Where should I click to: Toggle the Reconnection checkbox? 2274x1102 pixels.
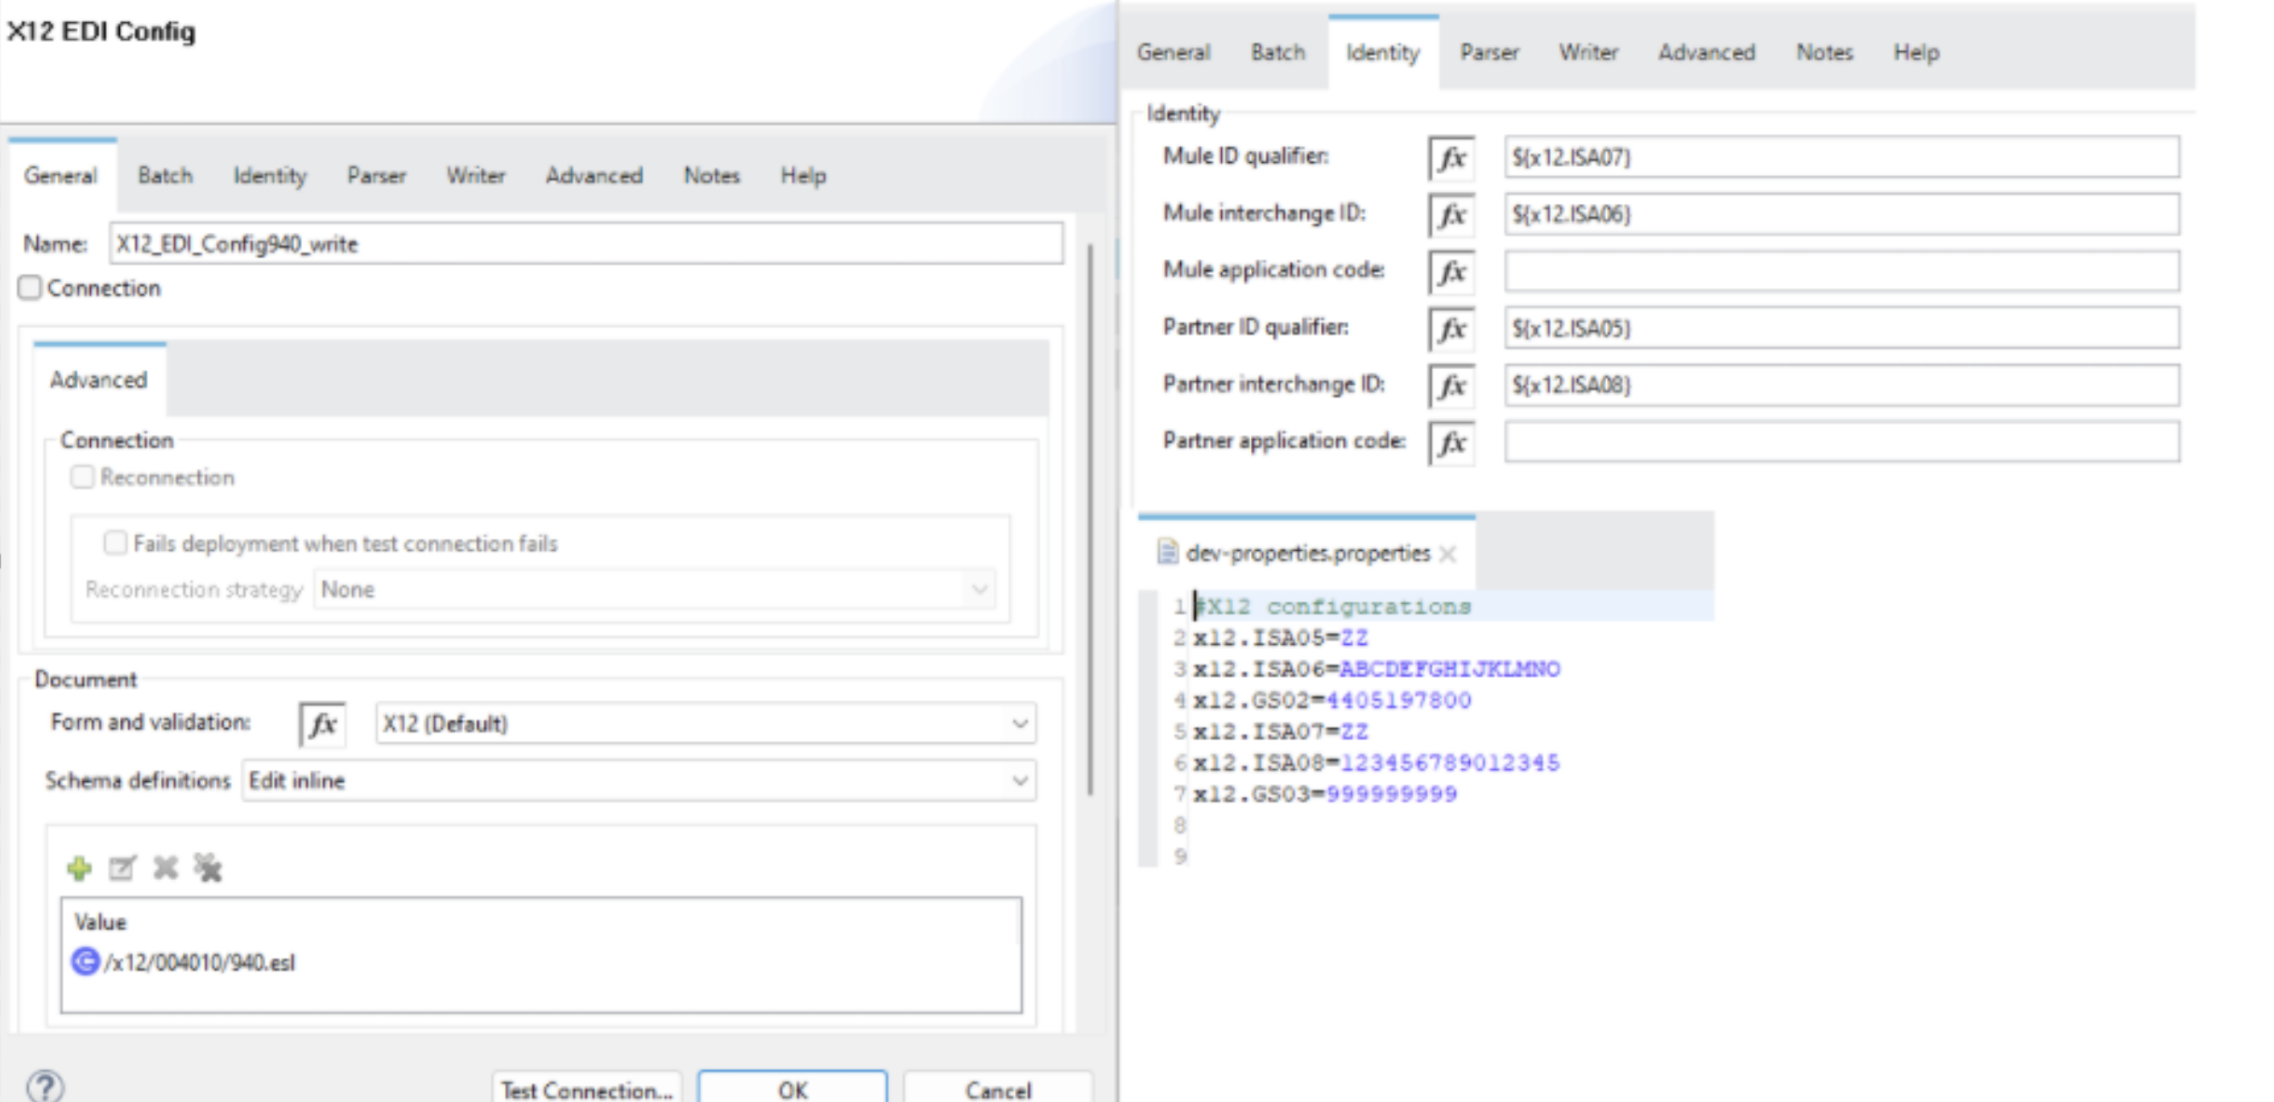tap(82, 477)
